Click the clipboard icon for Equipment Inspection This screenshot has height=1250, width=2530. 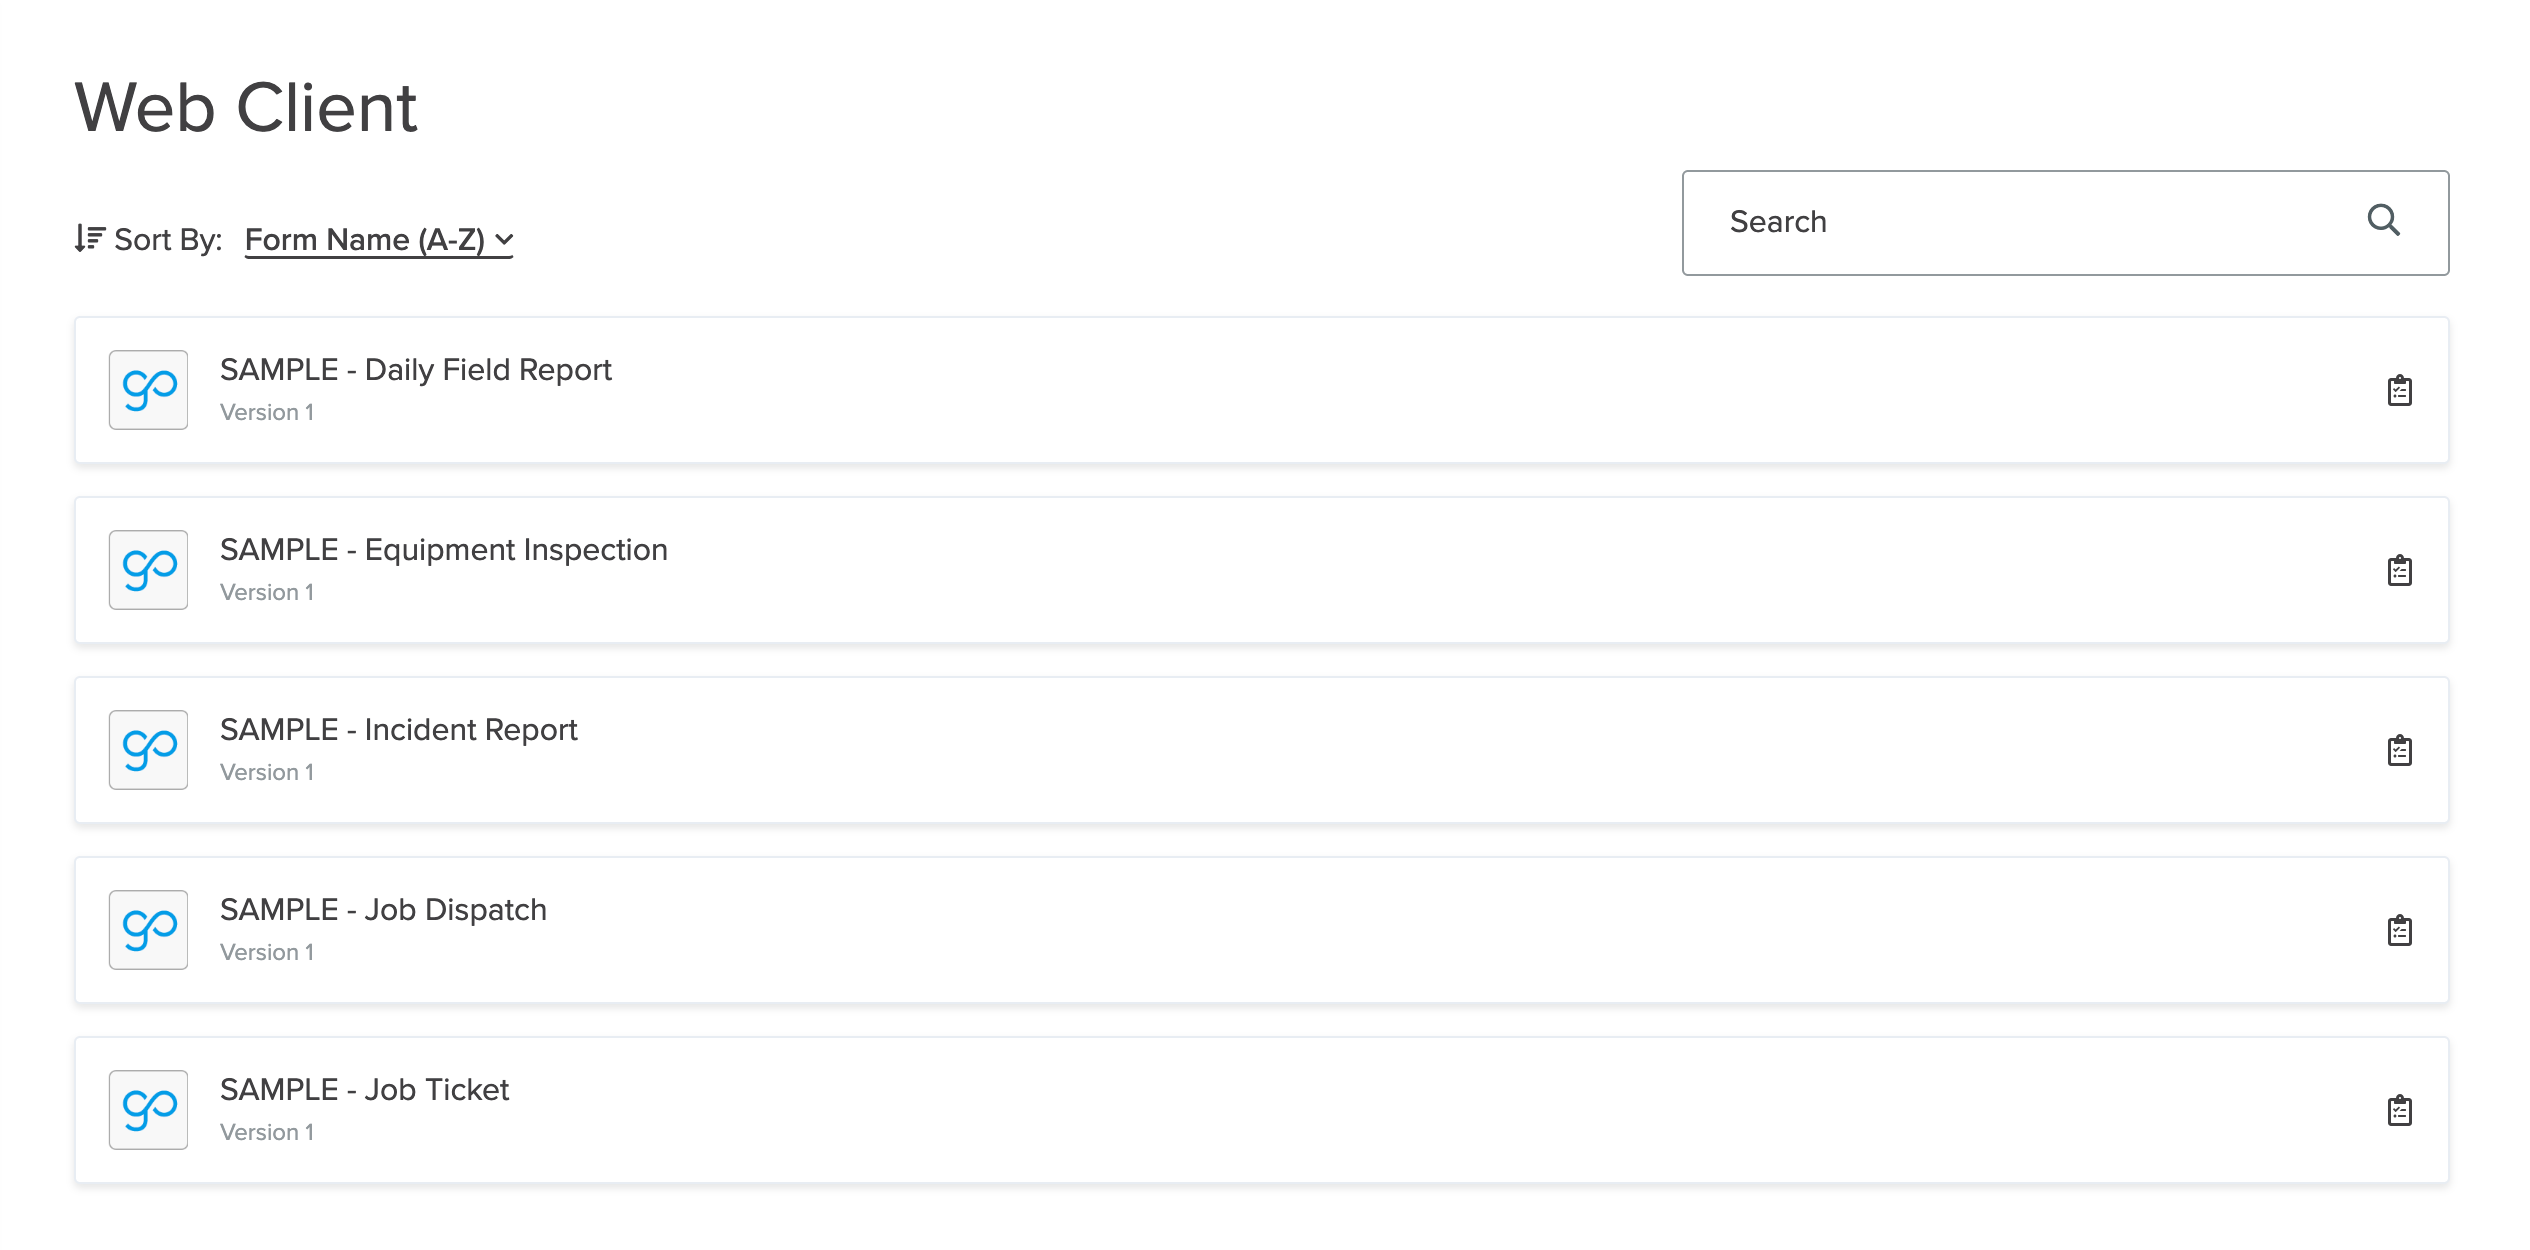pyautogui.click(x=2399, y=570)
